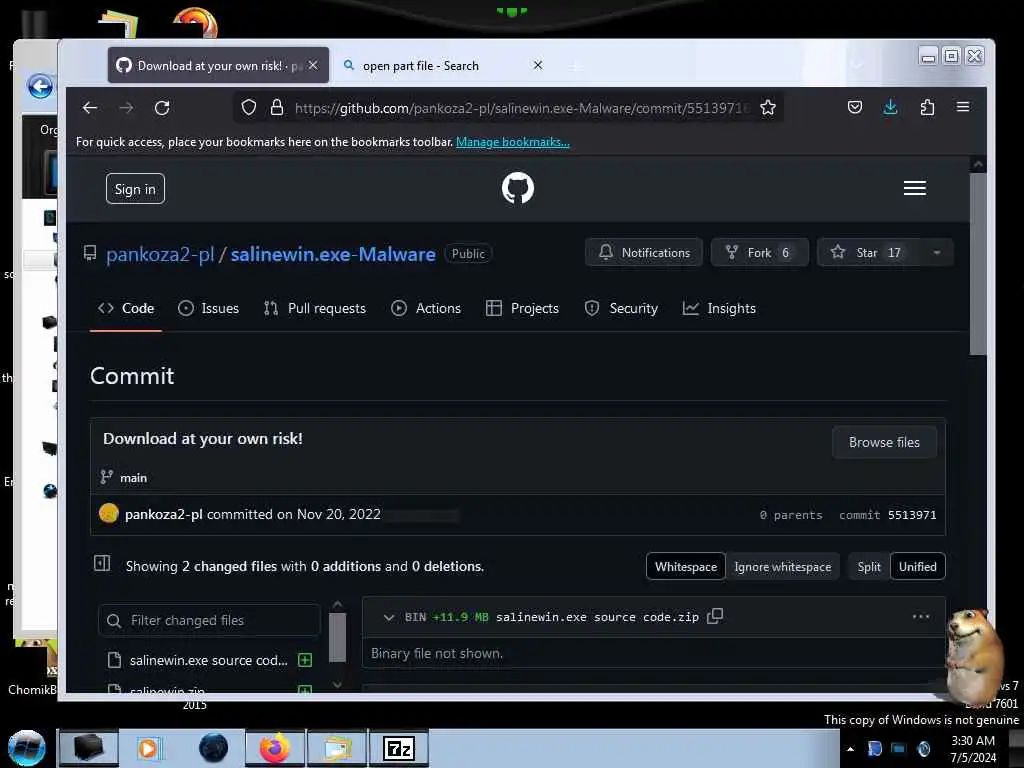1024x768 pixels.
Task: Open 7-Zip from taskbar
Action: (399, 748)
